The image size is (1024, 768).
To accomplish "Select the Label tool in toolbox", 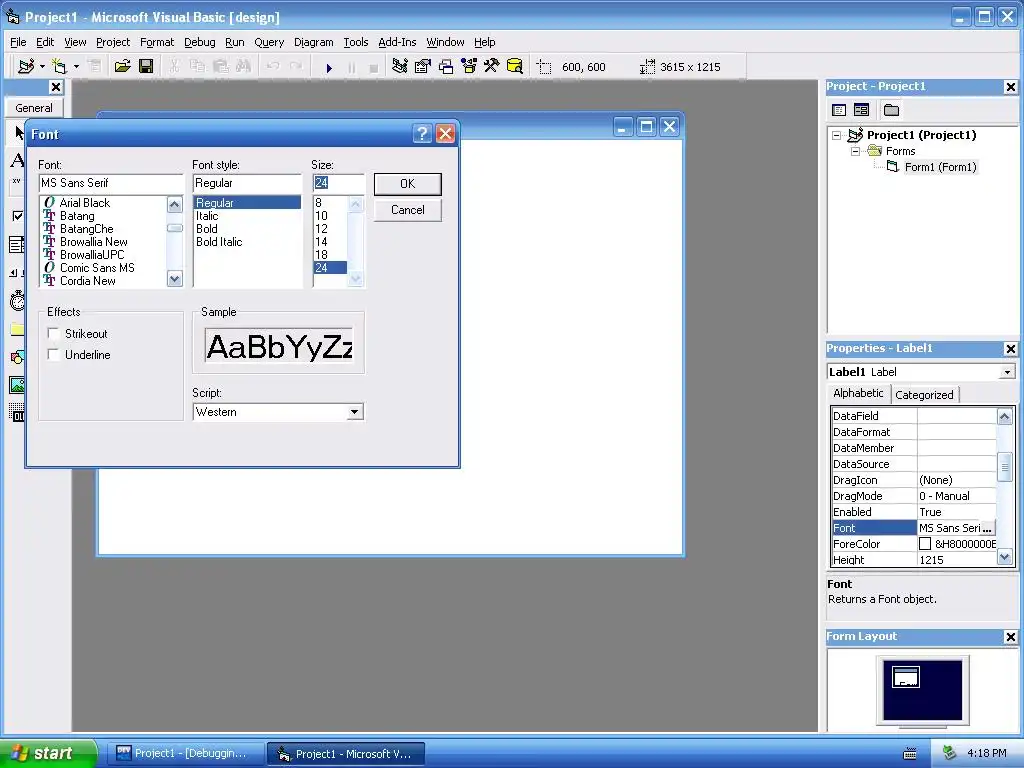I will tap(17, 160).
